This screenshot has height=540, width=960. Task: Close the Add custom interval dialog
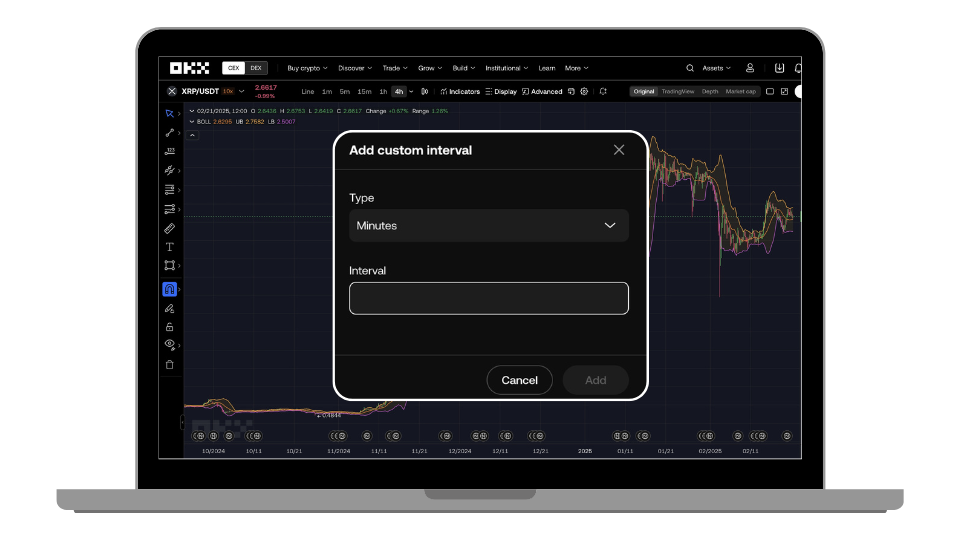[x=619, y=150]
